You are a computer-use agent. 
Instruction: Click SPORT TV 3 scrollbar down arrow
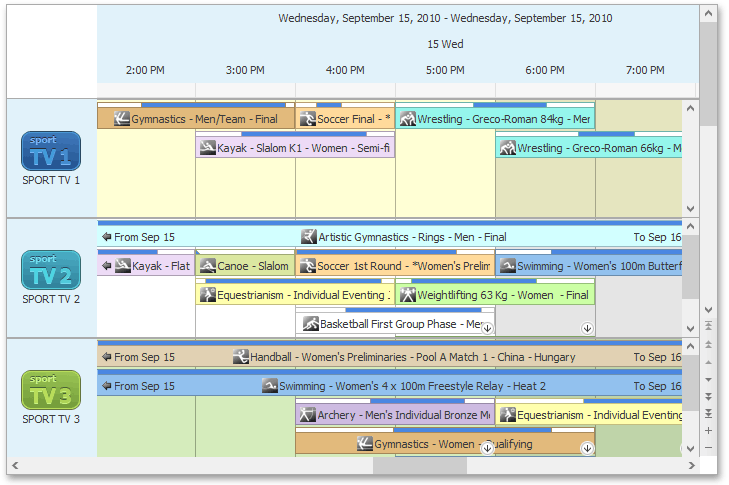pos(690,449)
